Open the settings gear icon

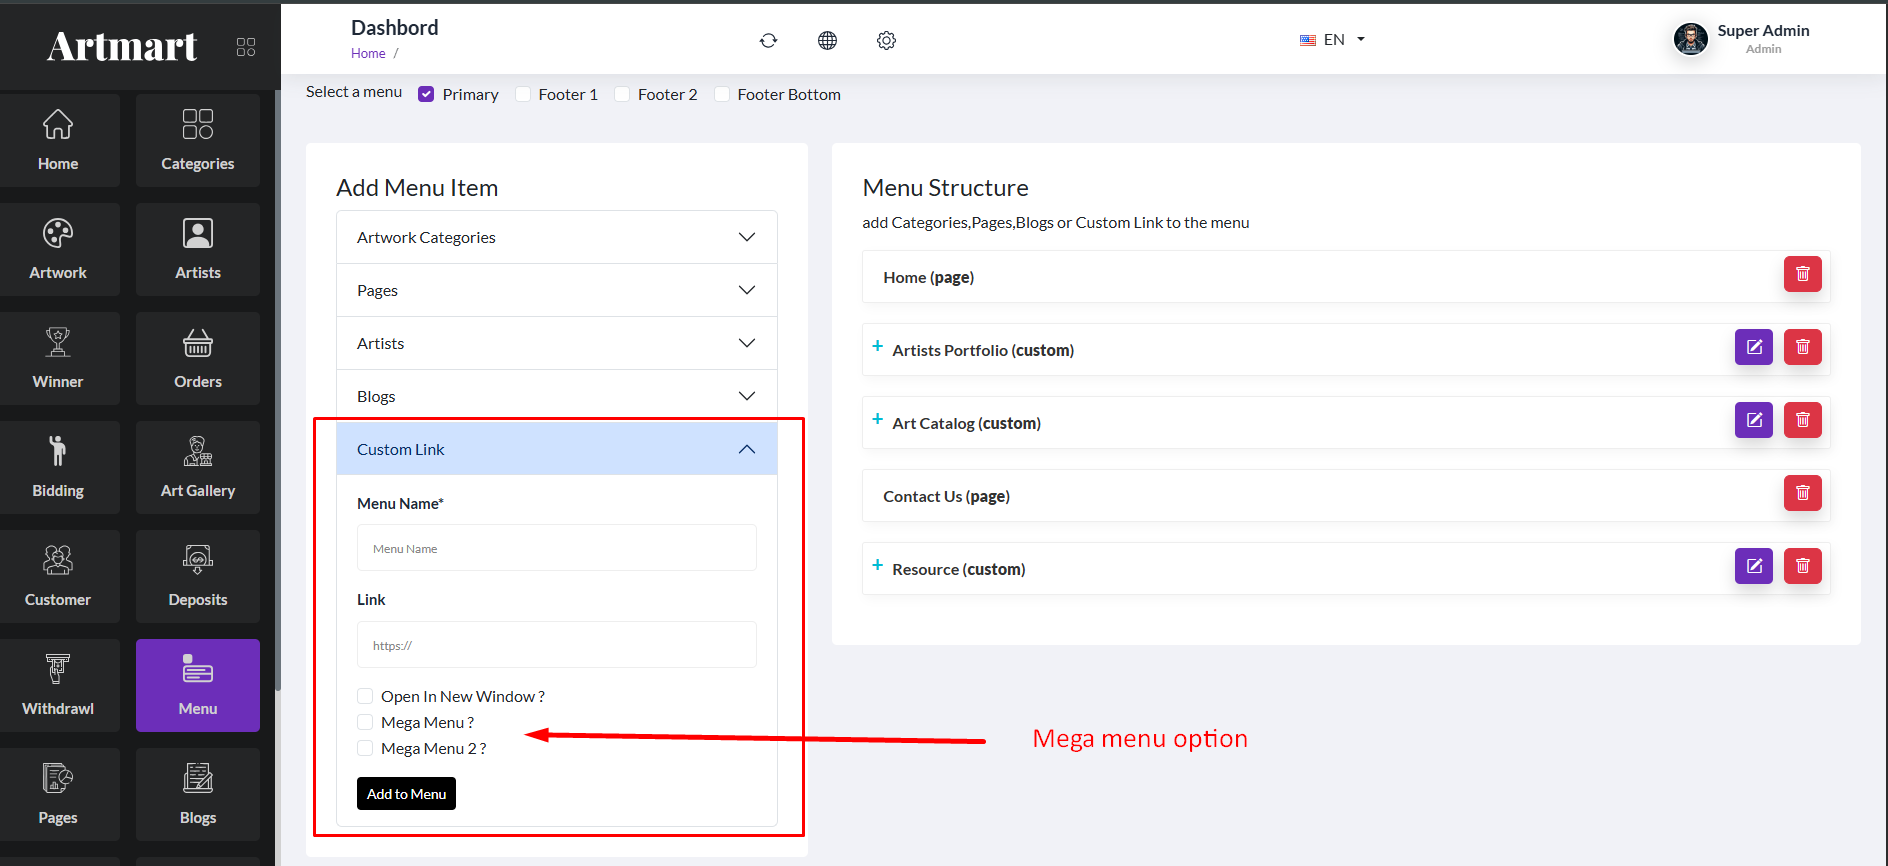(x=886, y=40)
